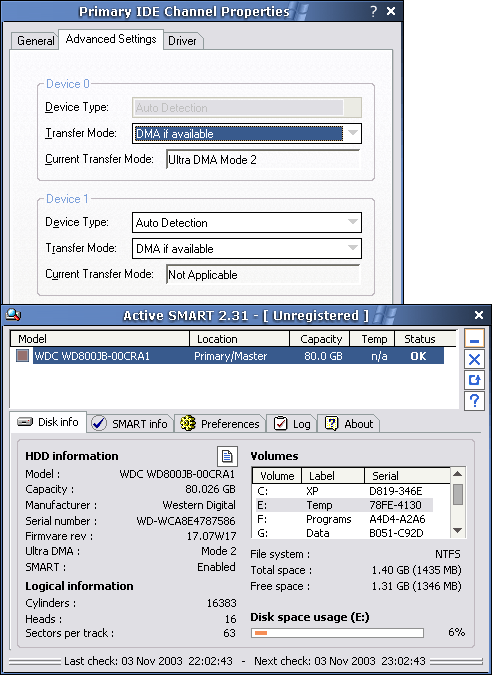
Task: Open the About tab
Action: [348, 424]
